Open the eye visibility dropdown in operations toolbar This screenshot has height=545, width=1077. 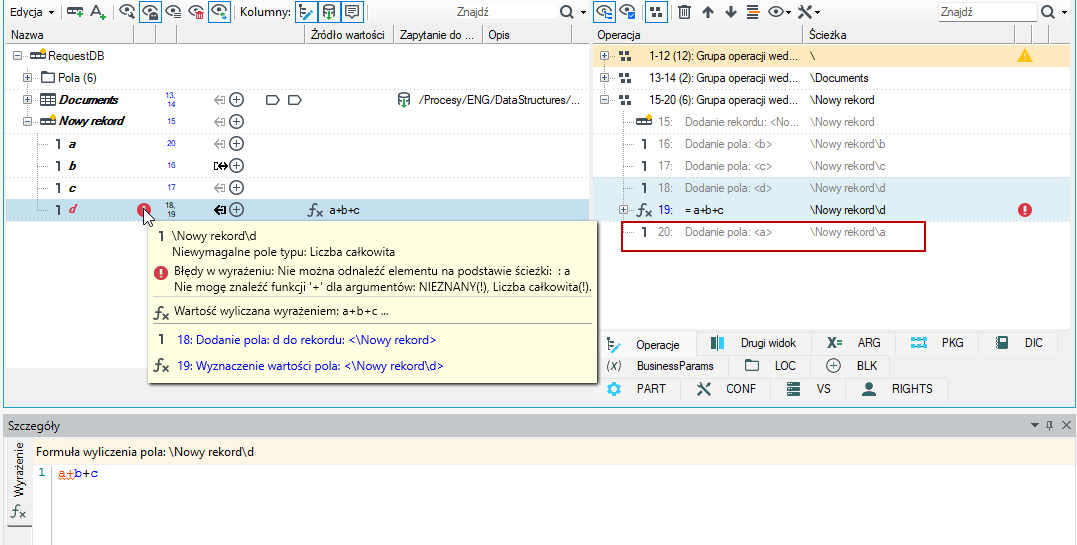point(780,12)
